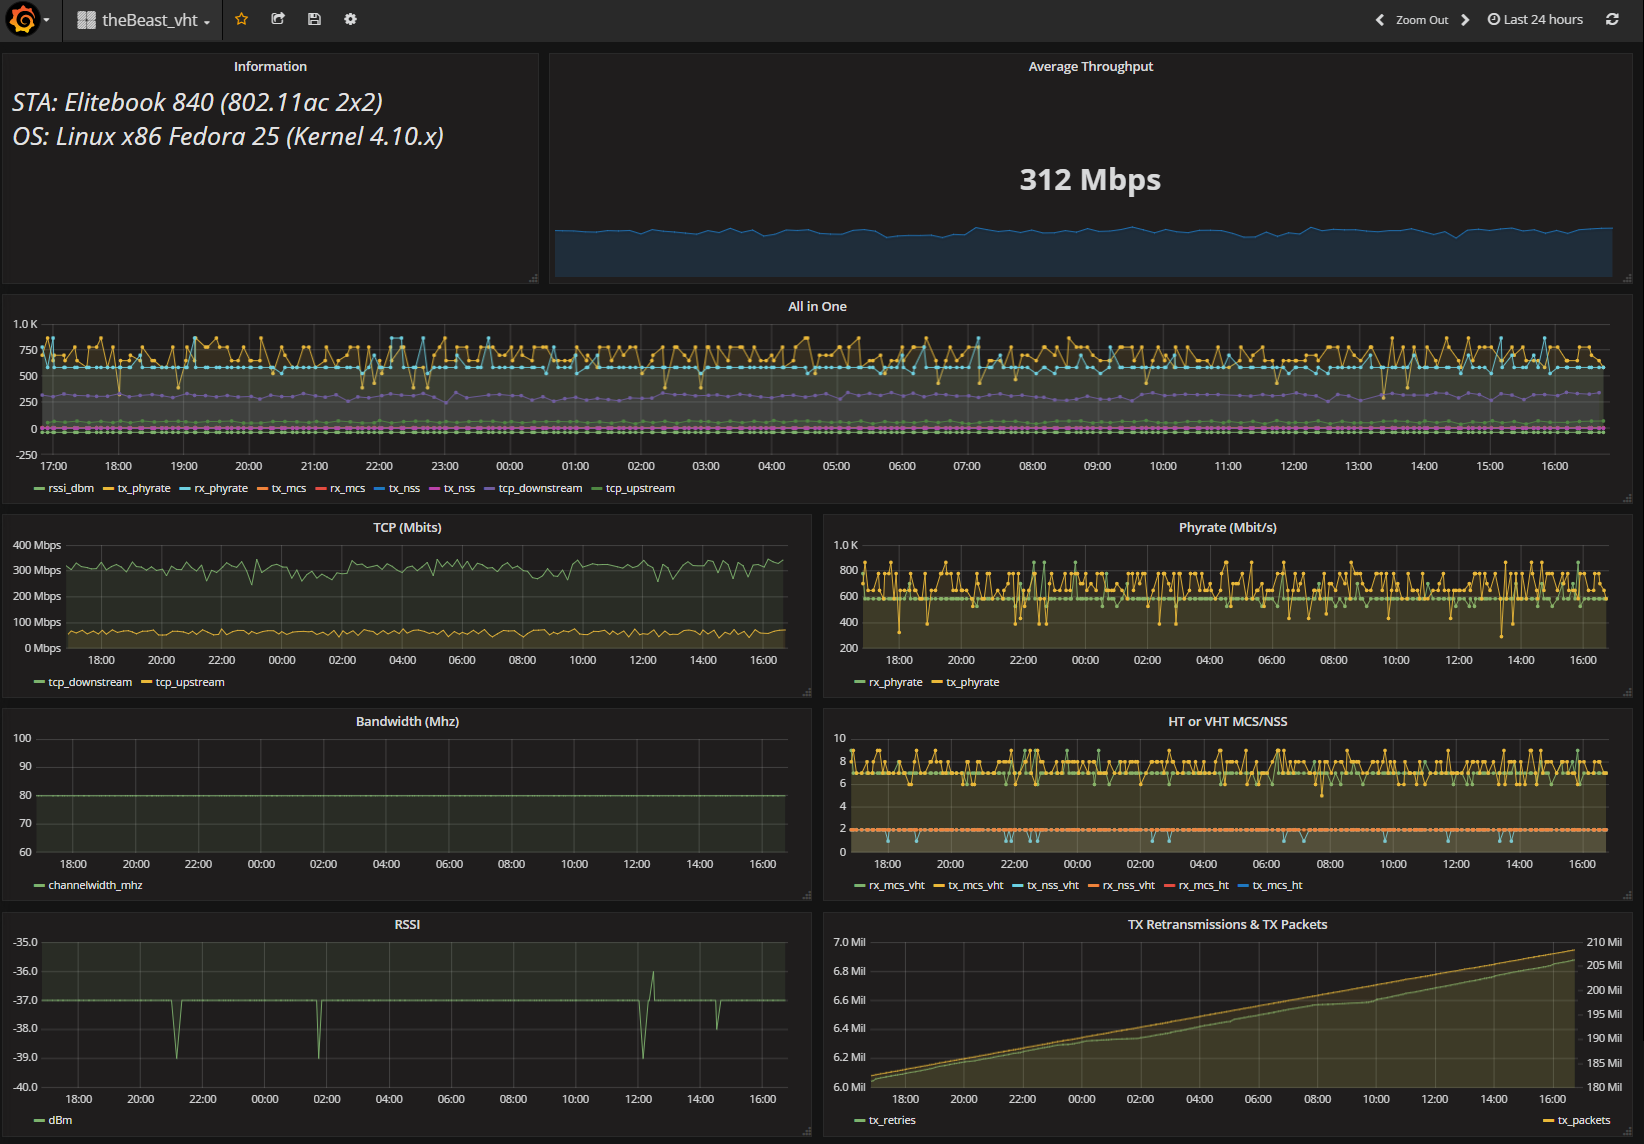
Task: Toggle rx_mcs_vht legend entry
Action: [x=897, y=885]
